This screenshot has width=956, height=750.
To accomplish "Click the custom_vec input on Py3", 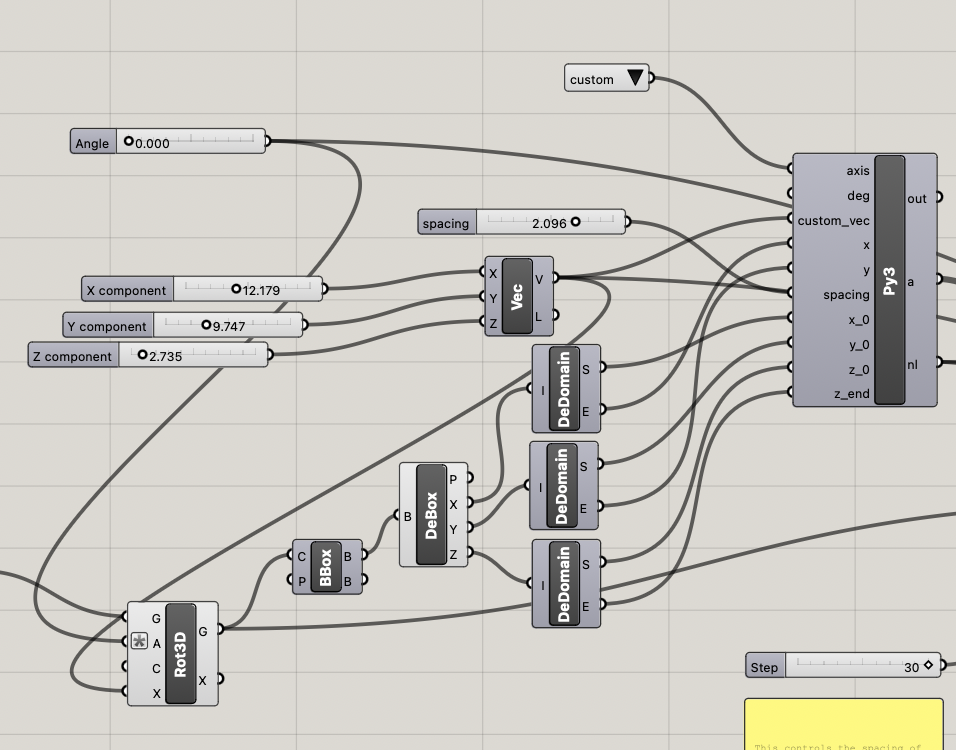I will [x=833, y=220].
